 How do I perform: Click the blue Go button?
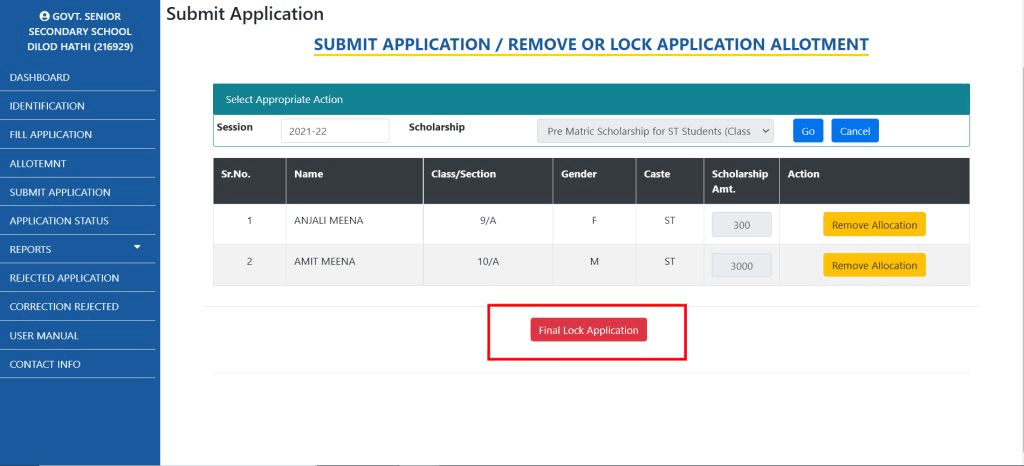click(808, 131)
